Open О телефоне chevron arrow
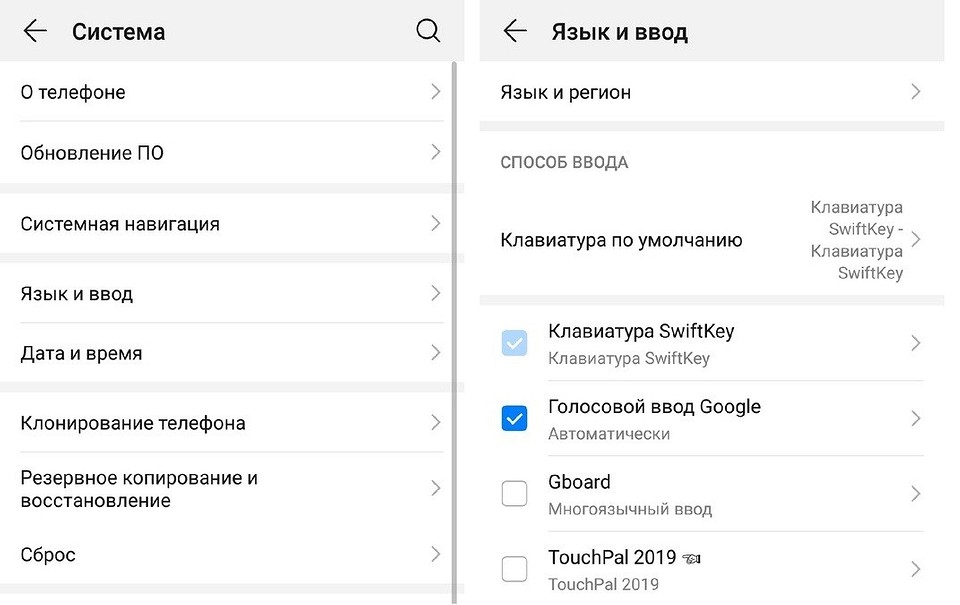This screenshot has width=960, height=605. click(x=435, y=92)
